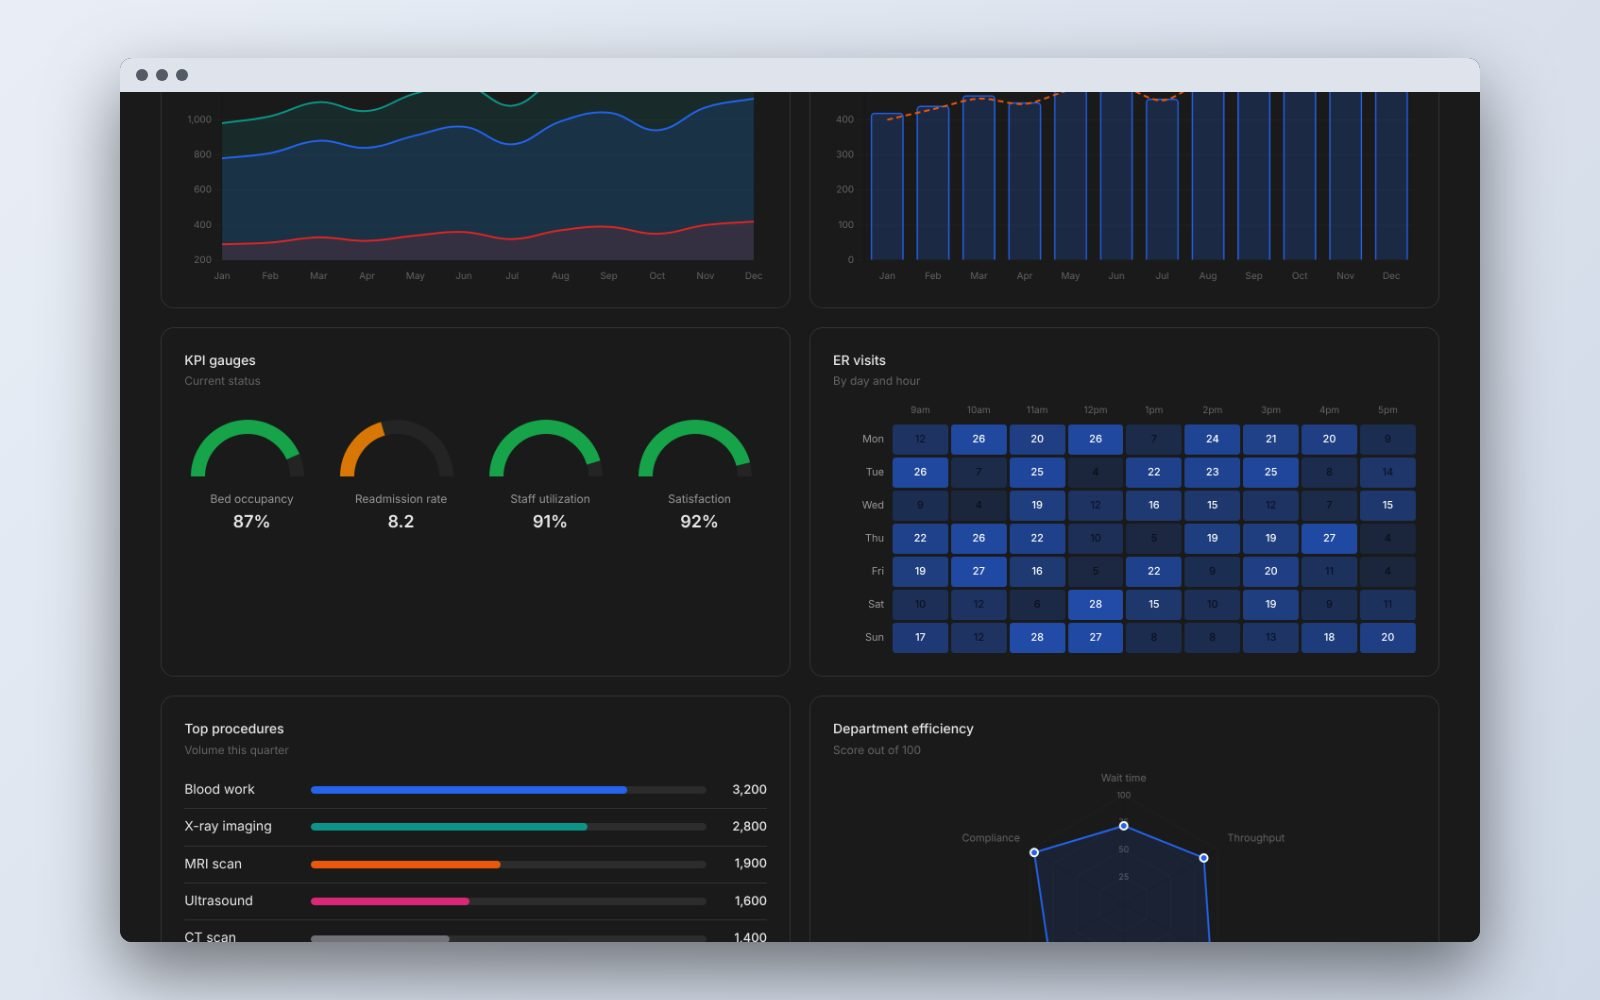Click the 92% Satisfaction value
The image size is (1600, 1000).
click(699, 521)
